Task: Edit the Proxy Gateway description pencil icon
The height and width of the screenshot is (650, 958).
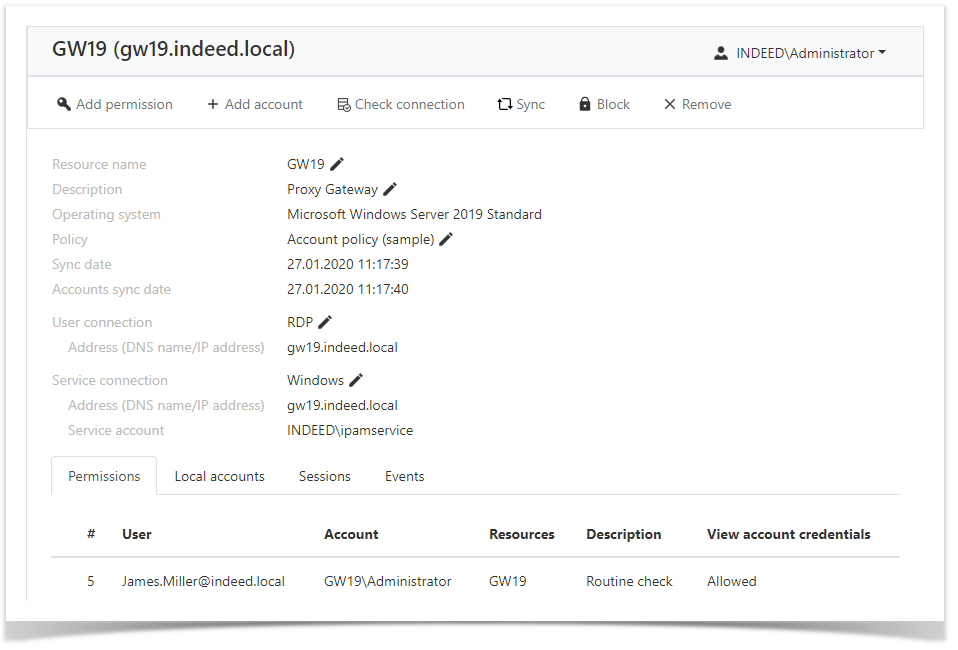Action: [x=390, y=189]
